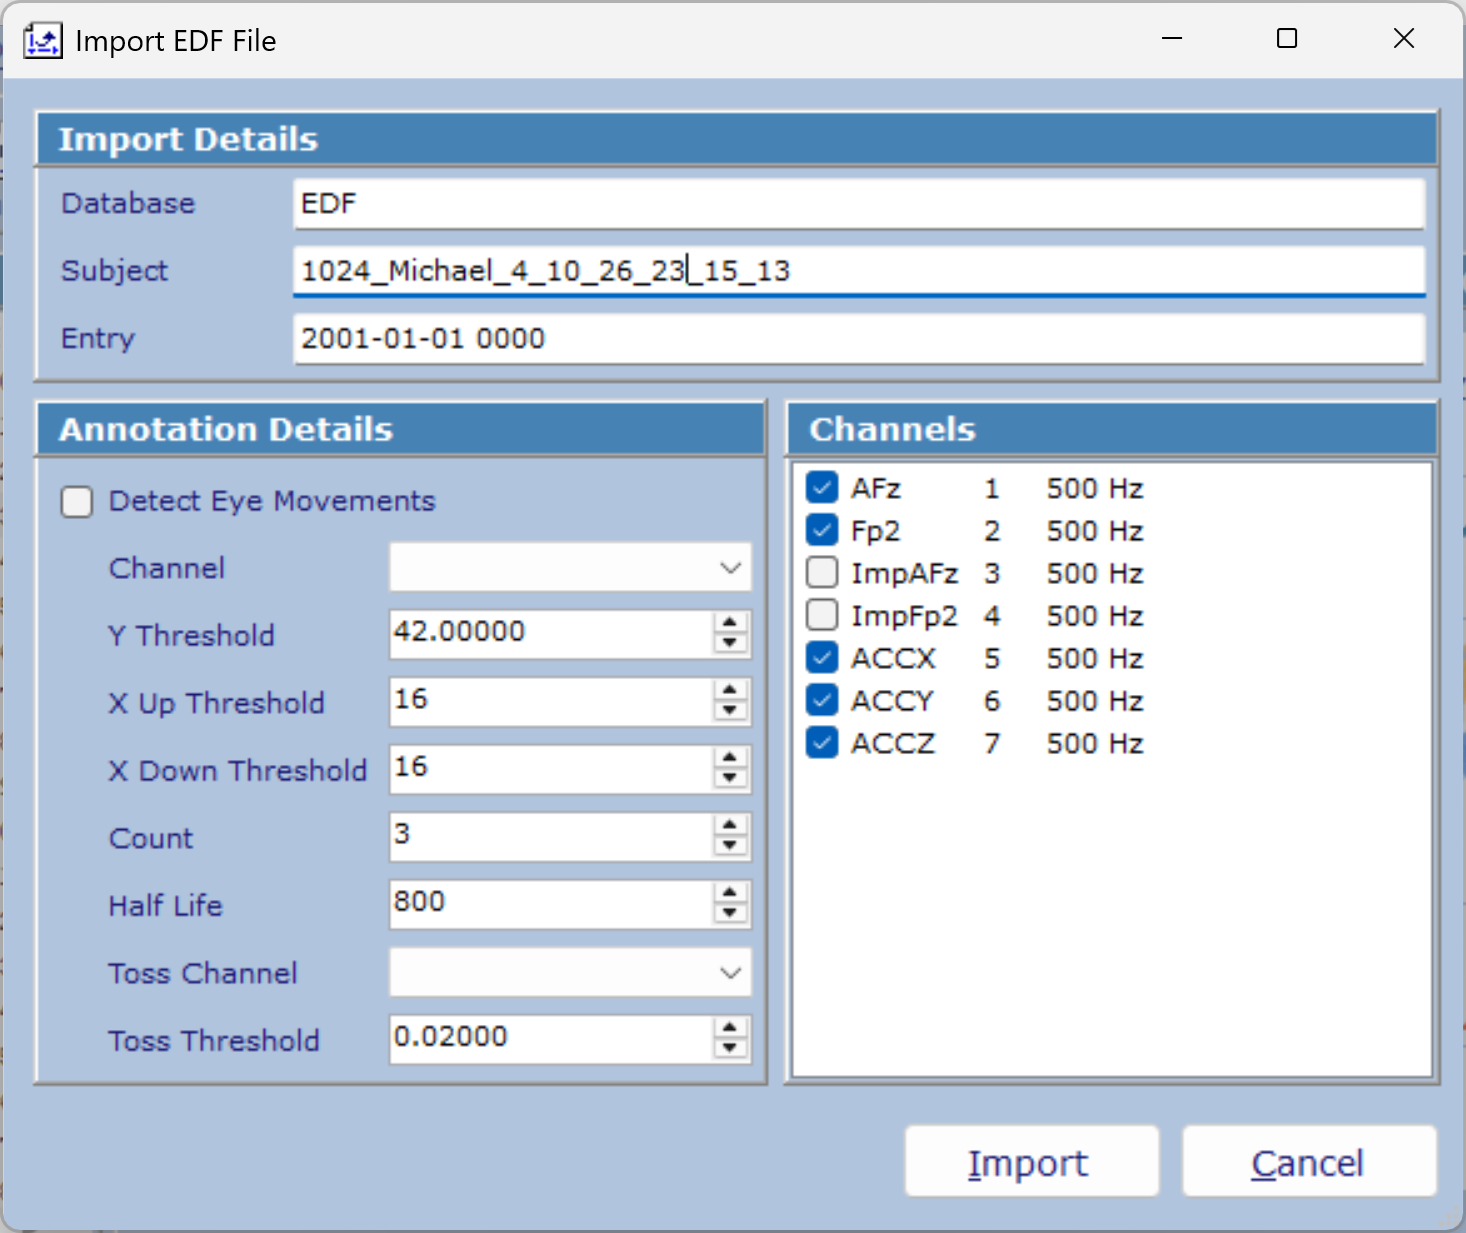Click the ImpAFz channel label
Screen dimensions: 1466x1233
904,574
